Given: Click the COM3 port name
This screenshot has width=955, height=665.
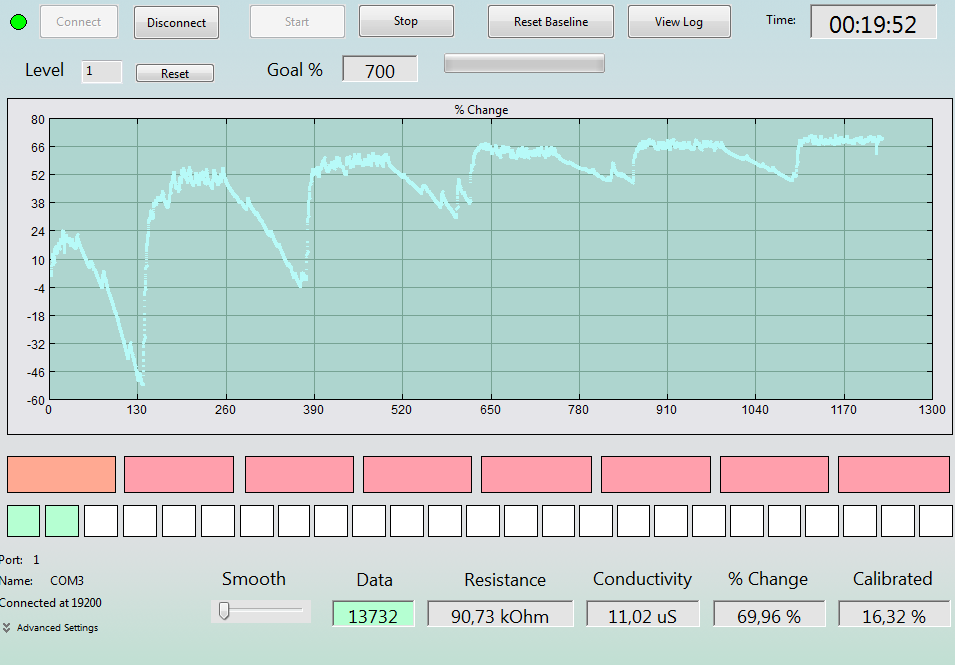Looking at the screenshot, I should coord(67,581).
